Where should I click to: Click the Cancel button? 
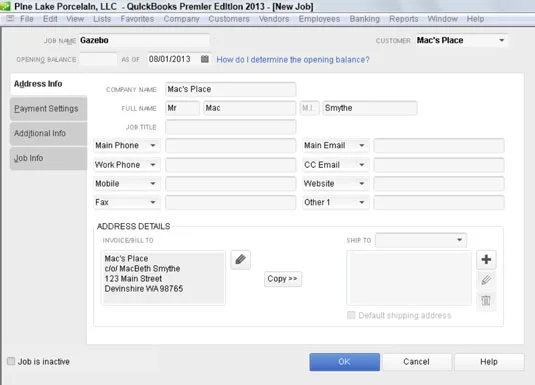(x=417, y=362)
